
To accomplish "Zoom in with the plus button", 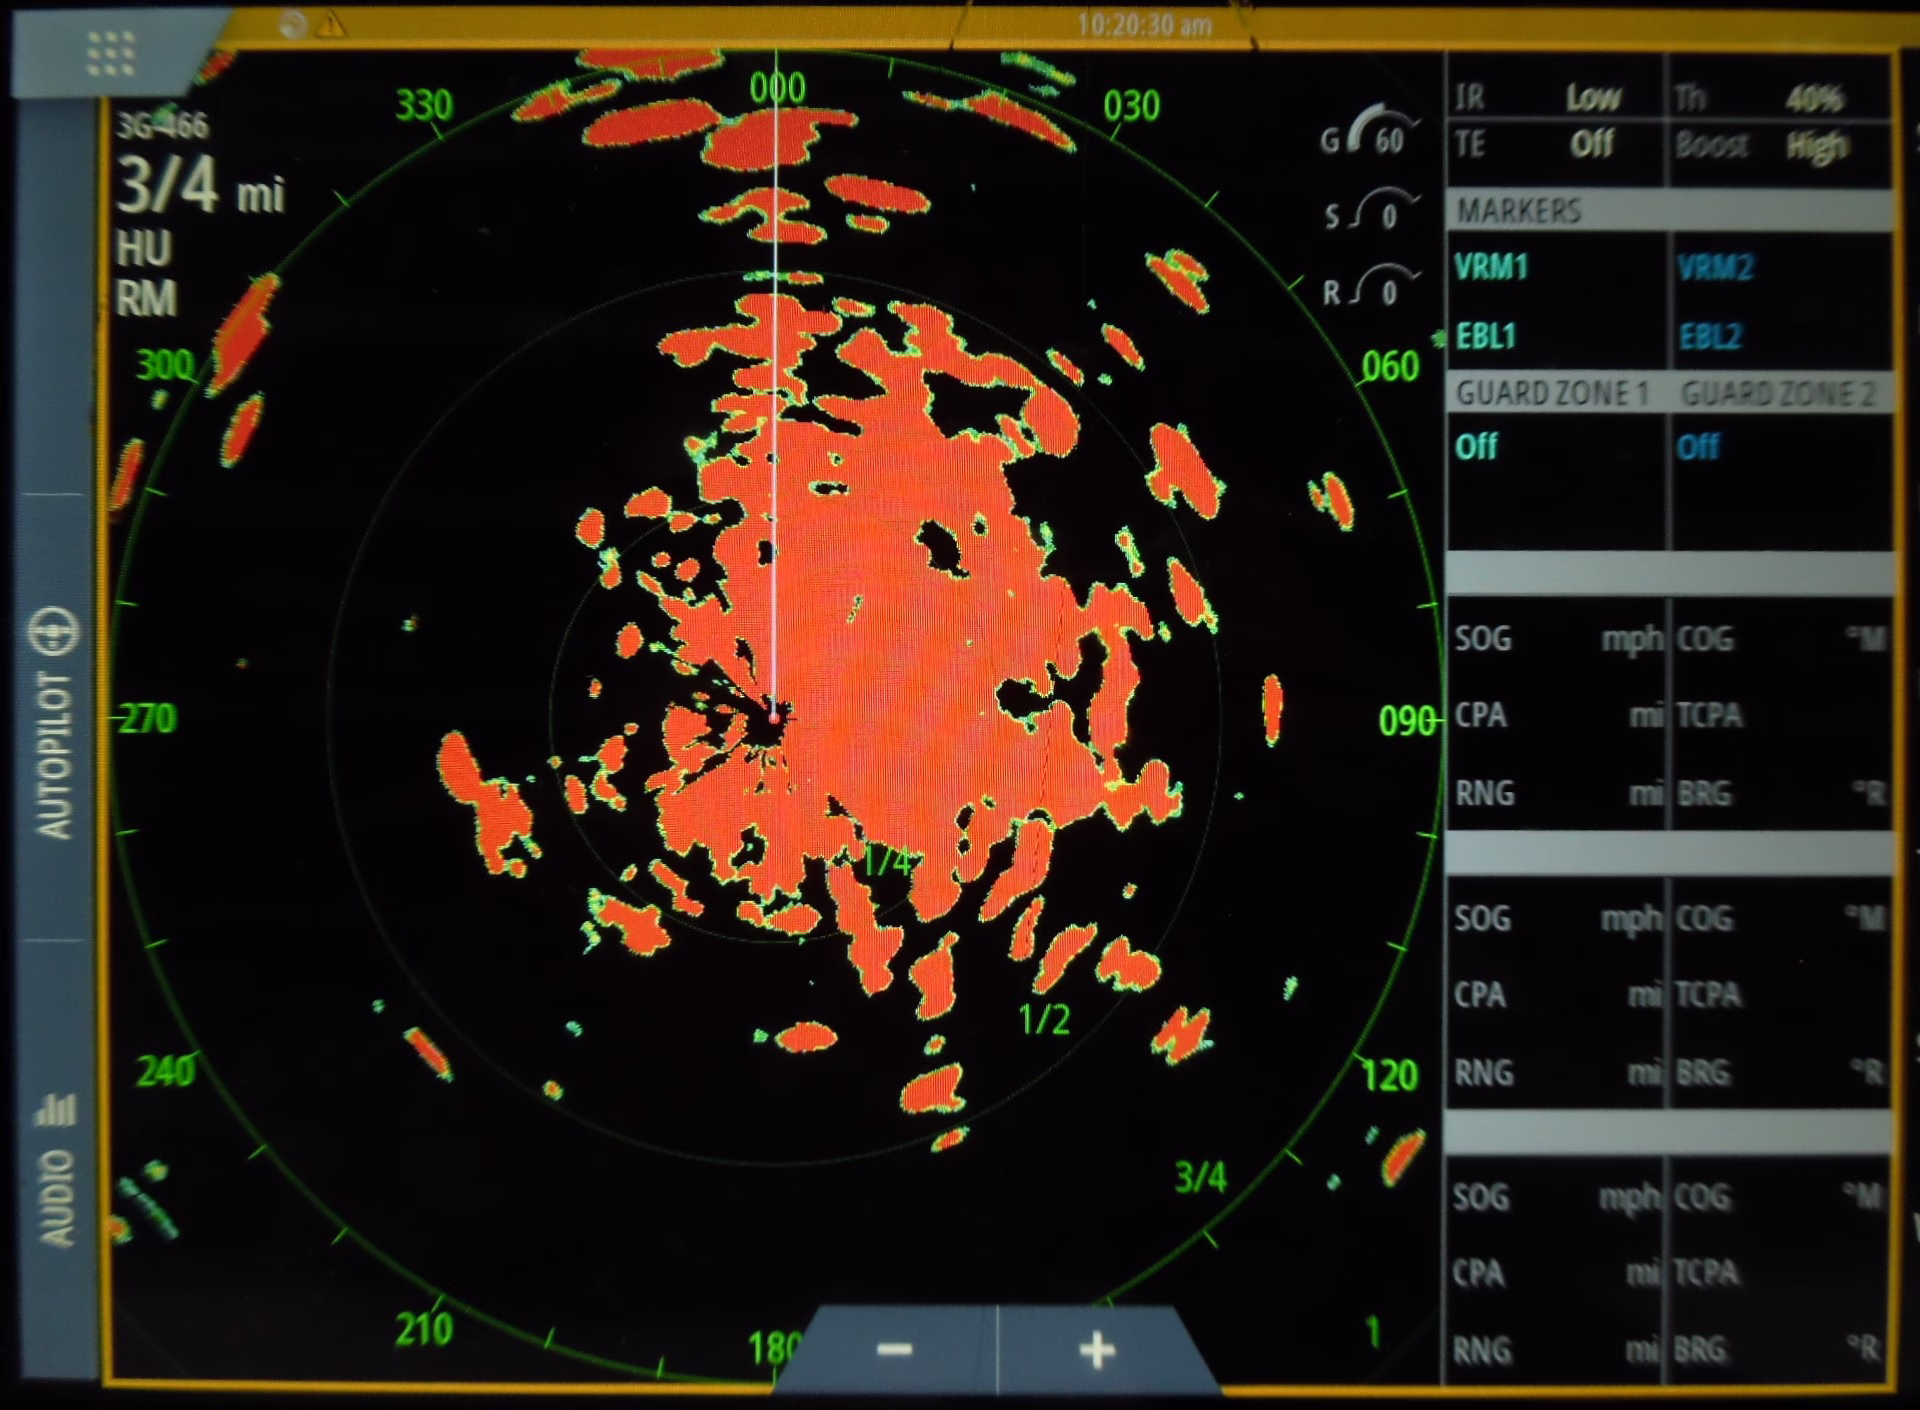I will (1097, 1350).
